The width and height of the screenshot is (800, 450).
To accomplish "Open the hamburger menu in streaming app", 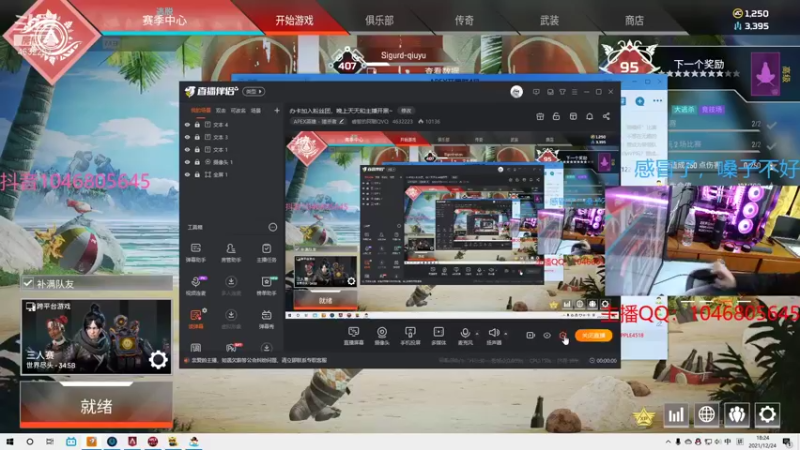I will 574,92.
